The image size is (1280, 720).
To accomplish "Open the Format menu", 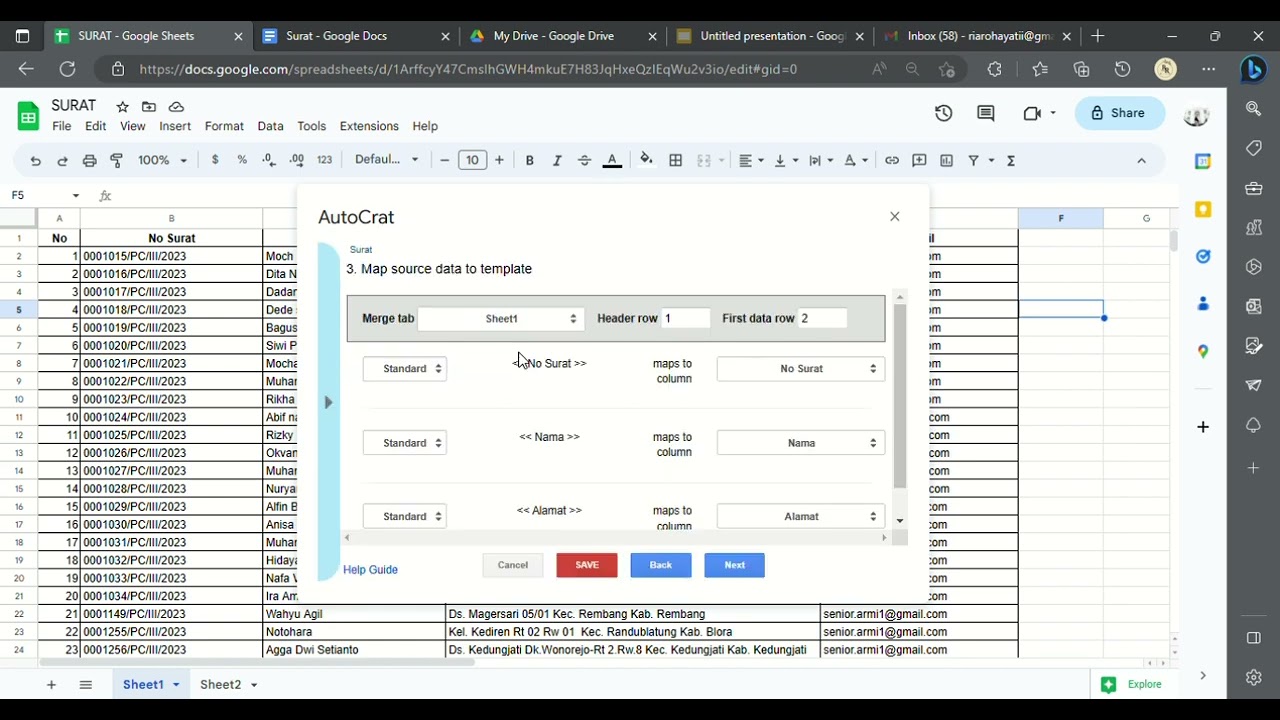I will pyautogui.click(x=224, y=126).
